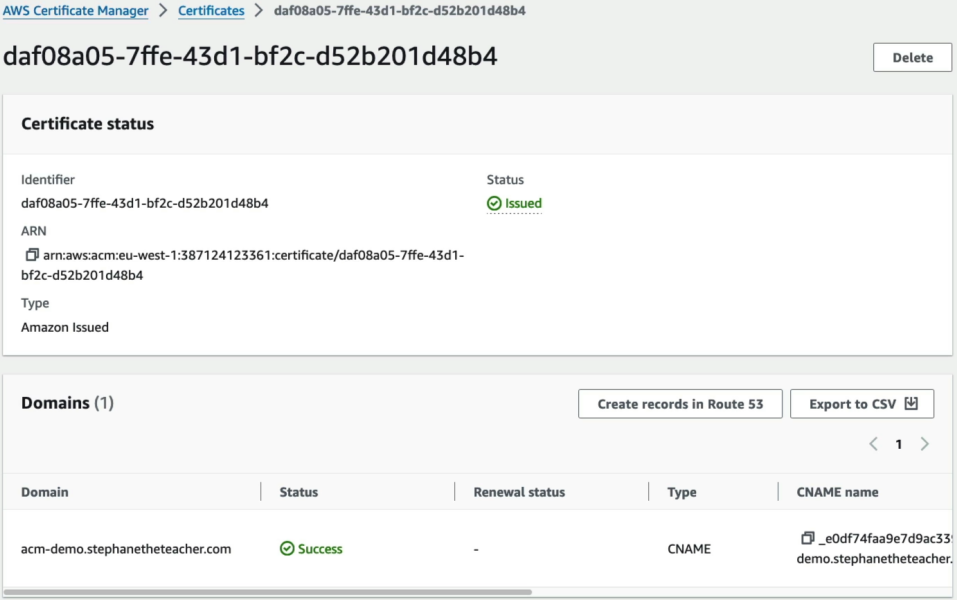The height and width of the screenshot is (600, 957).
Task: Open AWS Certificate Manager breadcrumb link
Action: (x=76, y=10)
